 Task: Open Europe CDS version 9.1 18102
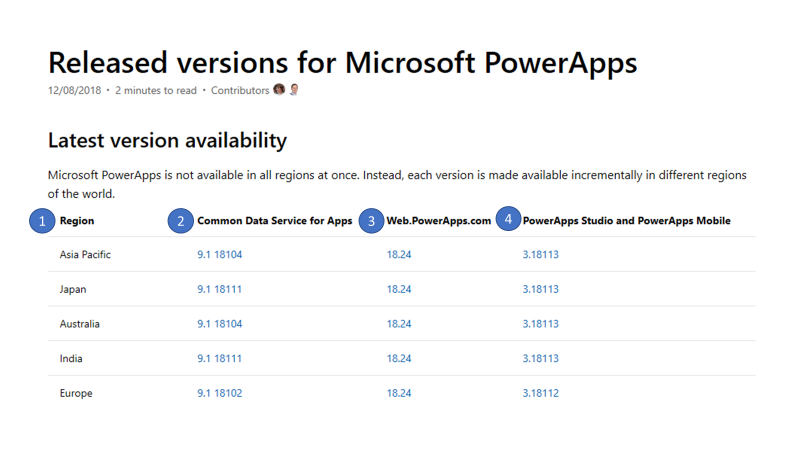coord(219,393)
